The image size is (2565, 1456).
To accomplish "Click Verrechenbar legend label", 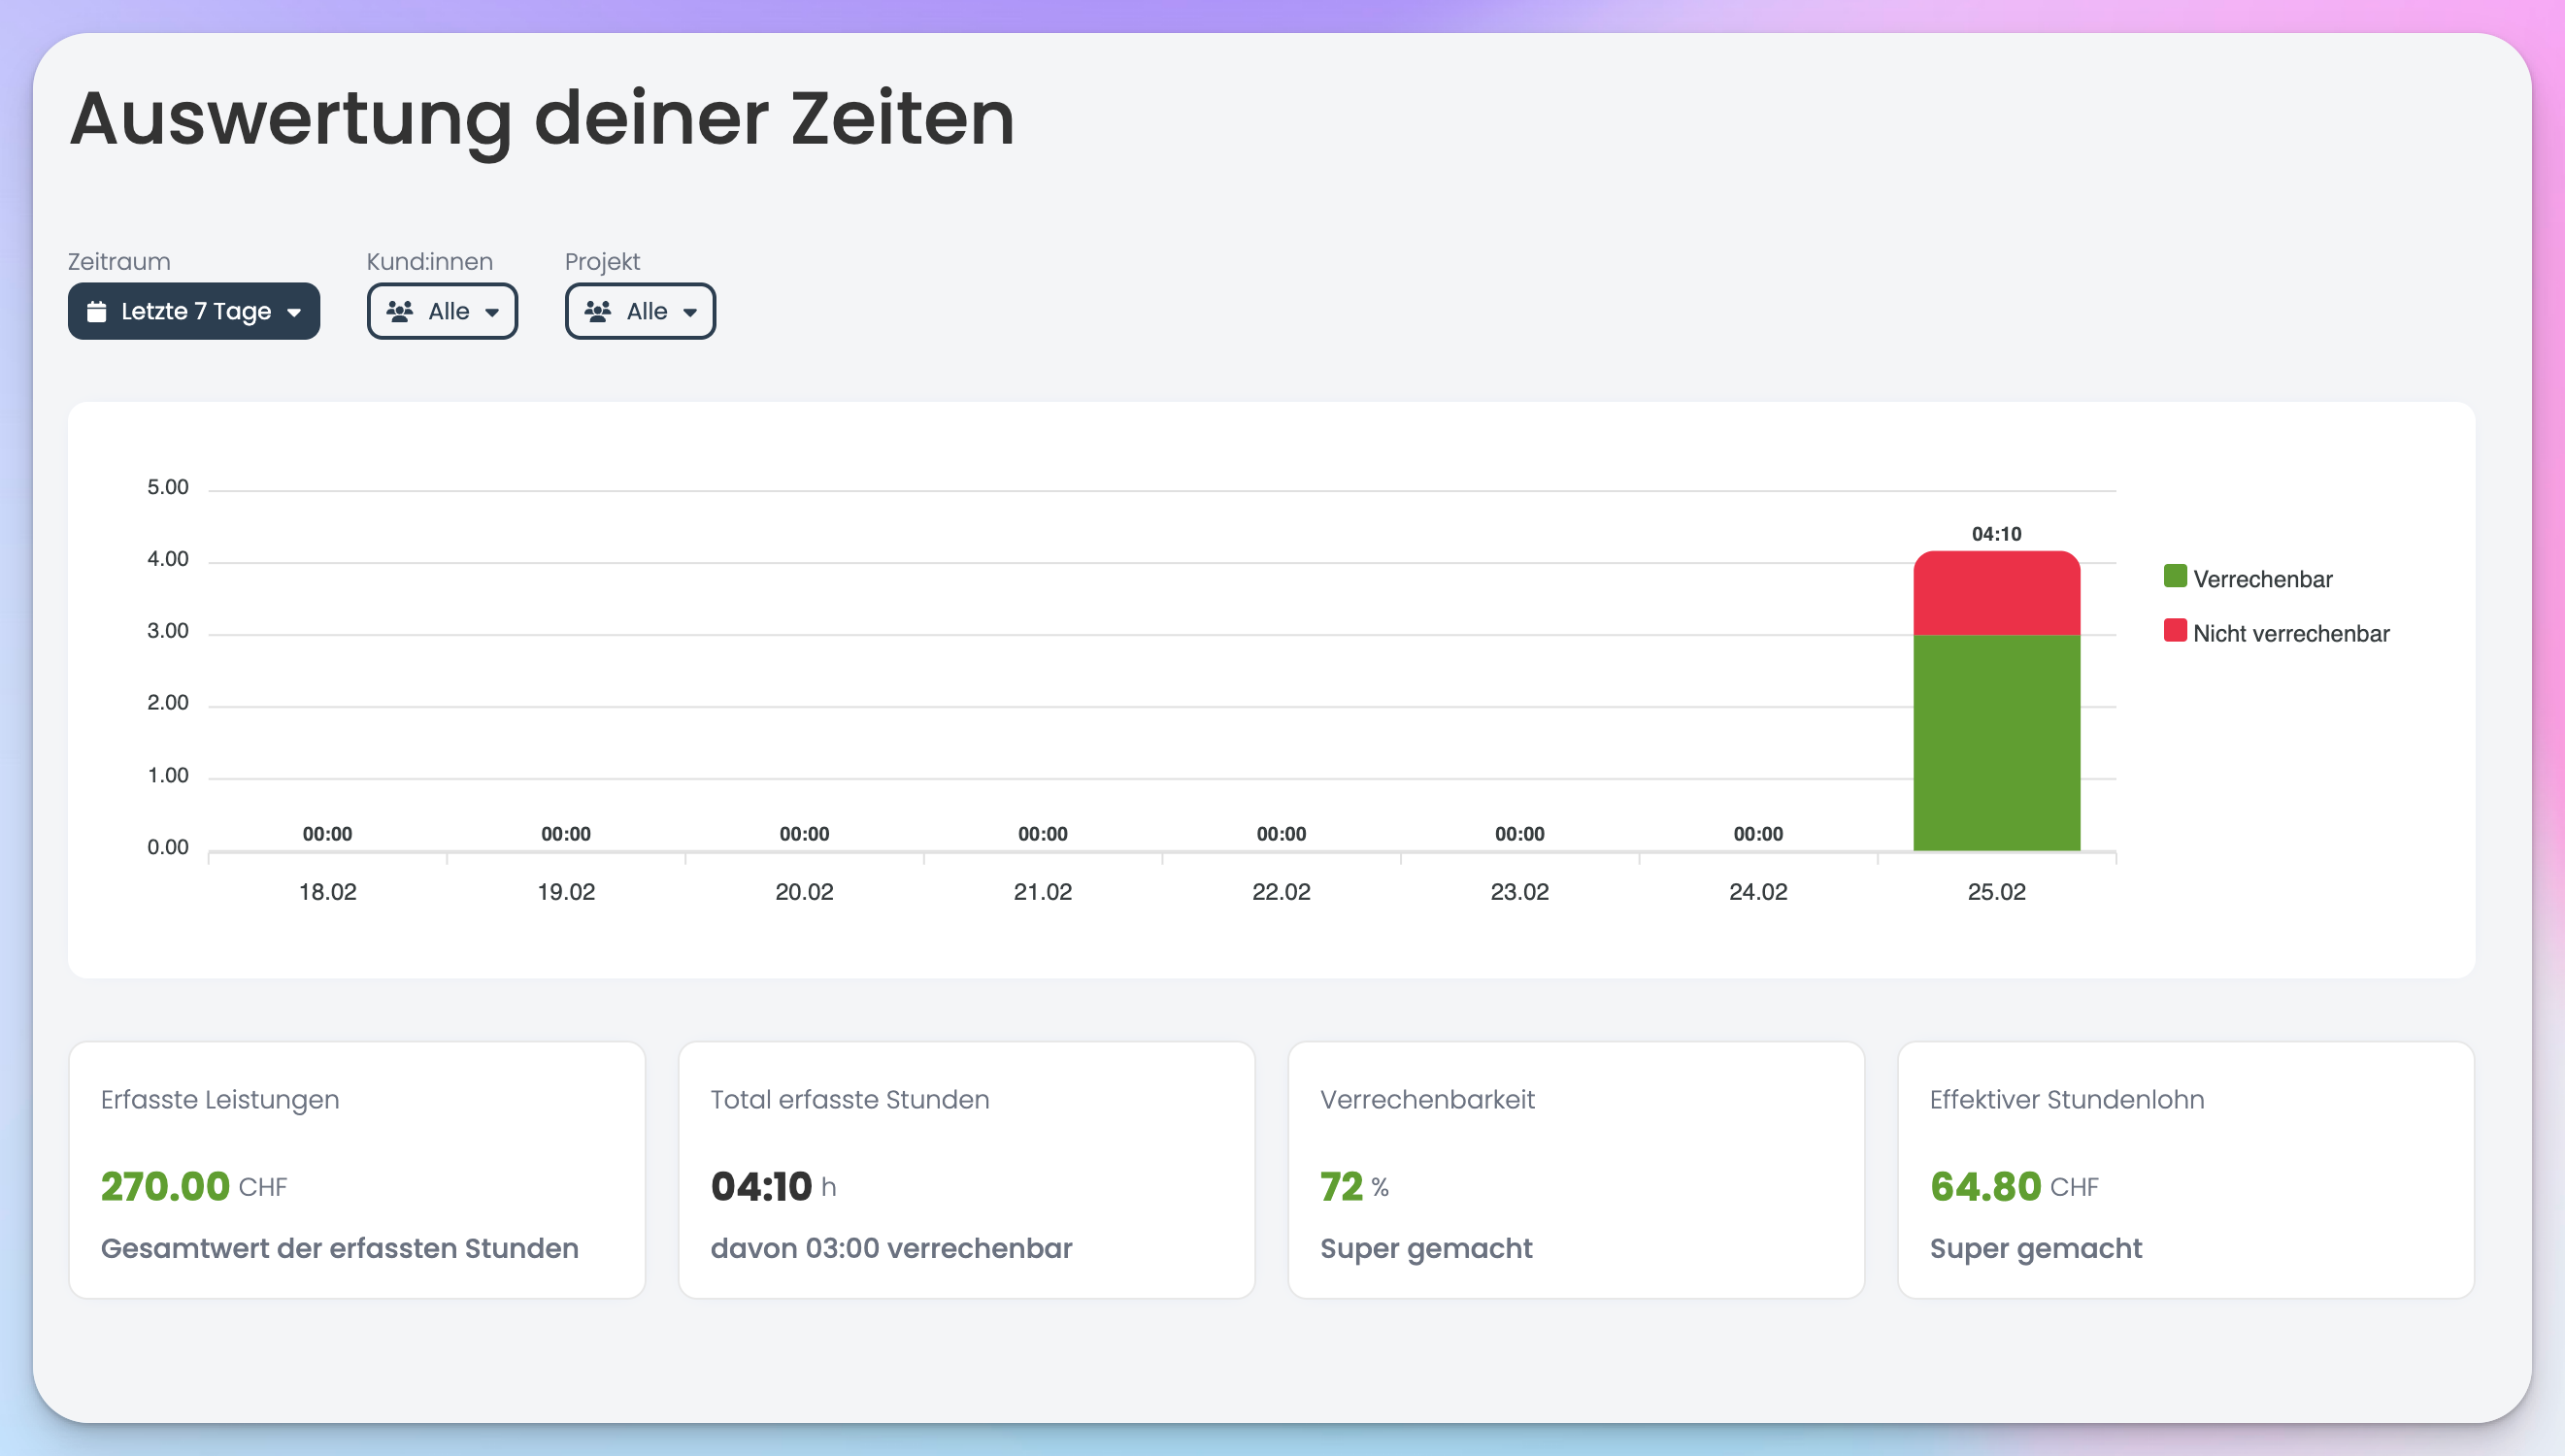I will point(2262,579).
